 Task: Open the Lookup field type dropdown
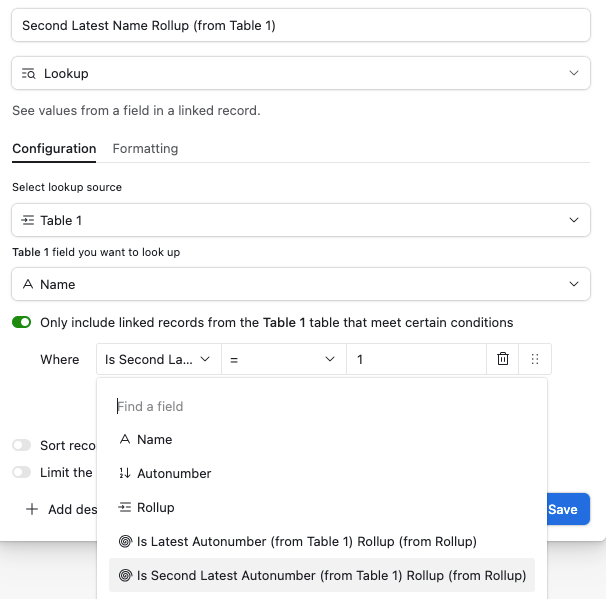(x=301, y=73)
